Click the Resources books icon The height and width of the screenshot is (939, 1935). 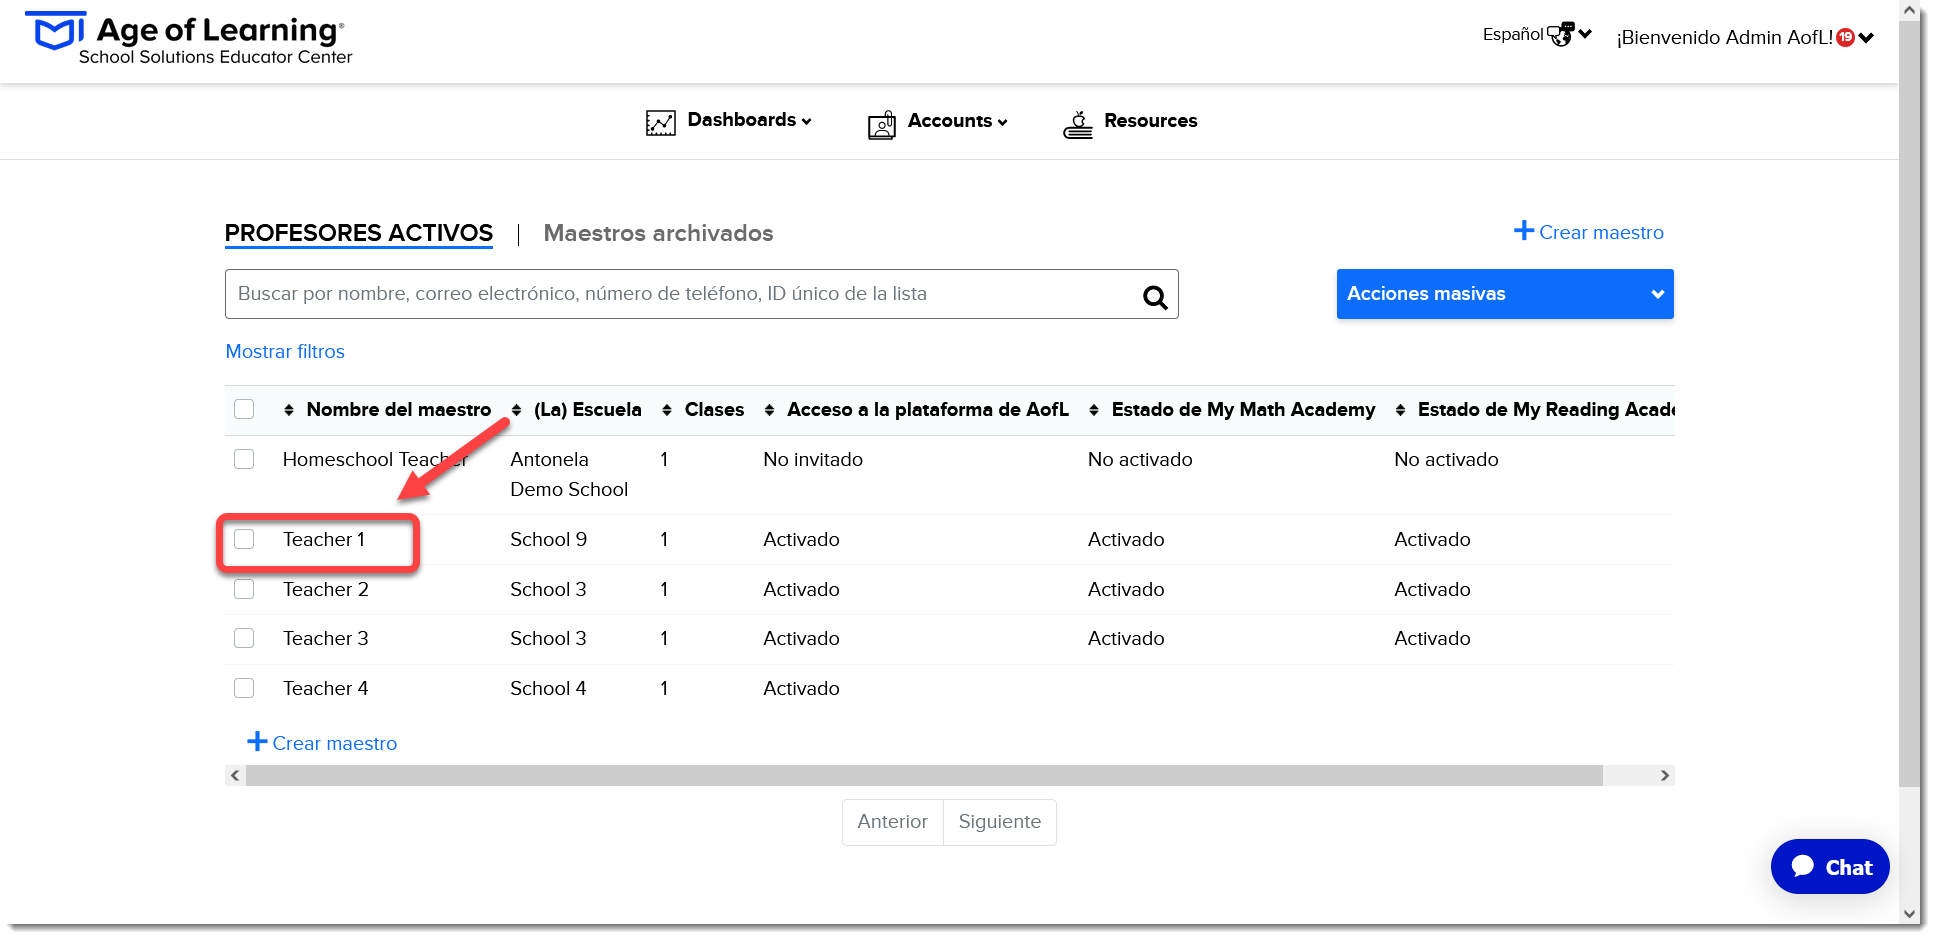(1078, 125)
